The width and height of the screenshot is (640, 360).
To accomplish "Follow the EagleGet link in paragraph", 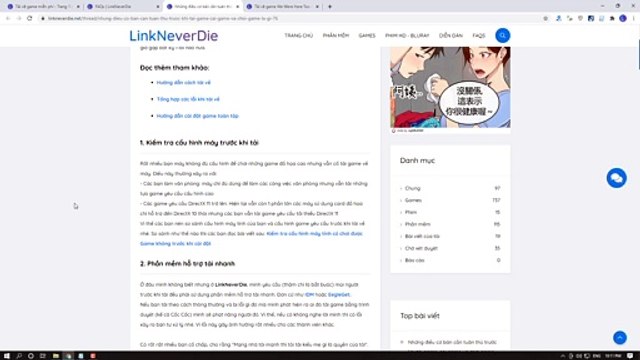I will point(338,295).
